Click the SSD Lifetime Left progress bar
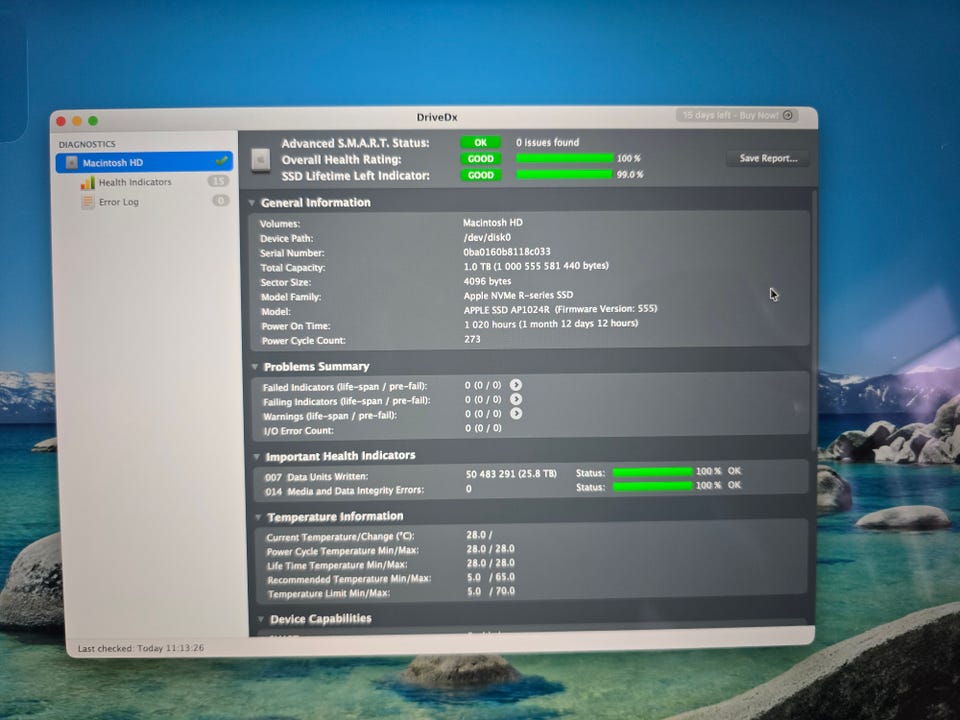 [x=564, y=174]
